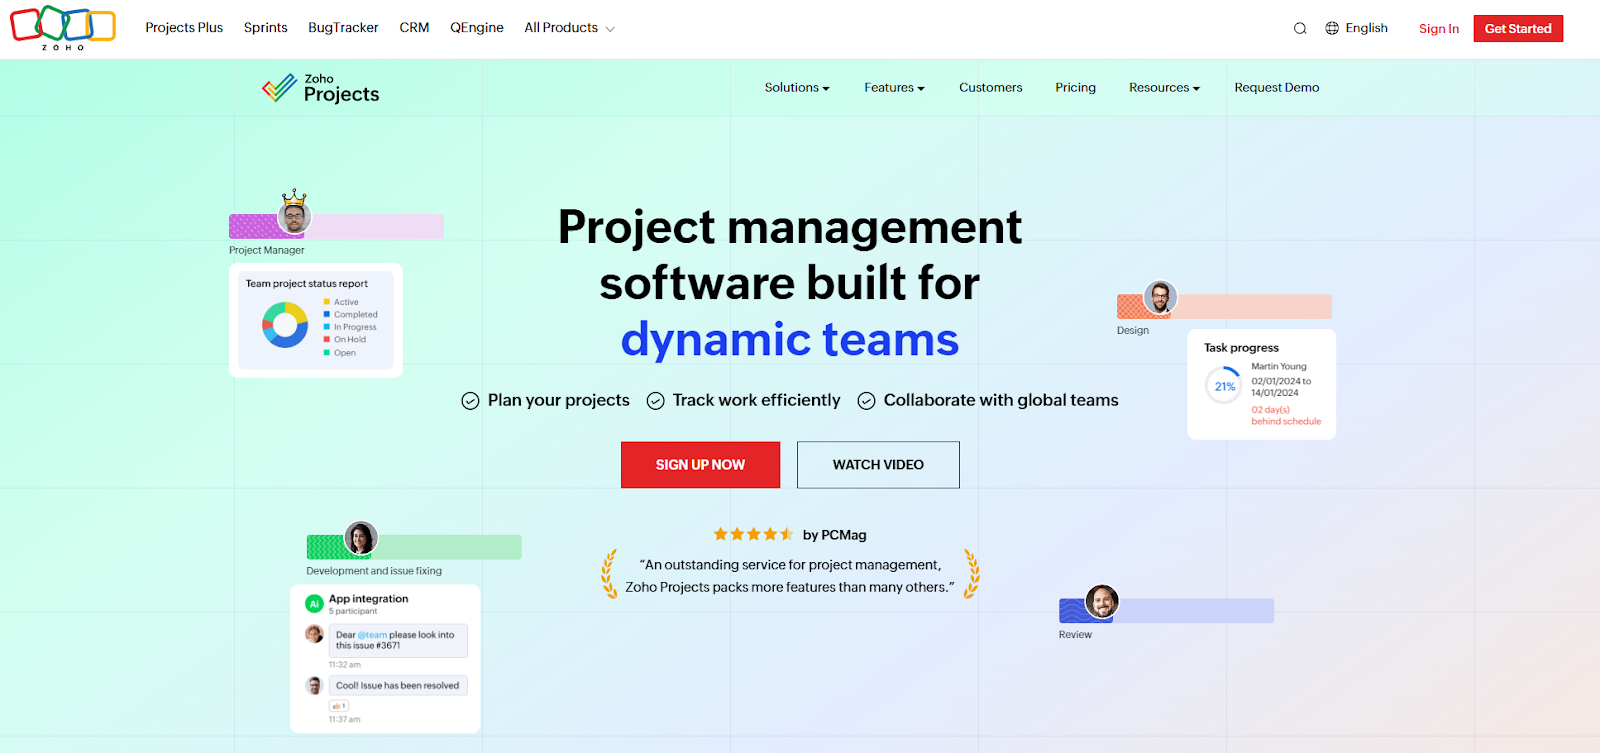Expand the Solutions menu
This screenshot has width=1600, height=753.
(797, 88)
